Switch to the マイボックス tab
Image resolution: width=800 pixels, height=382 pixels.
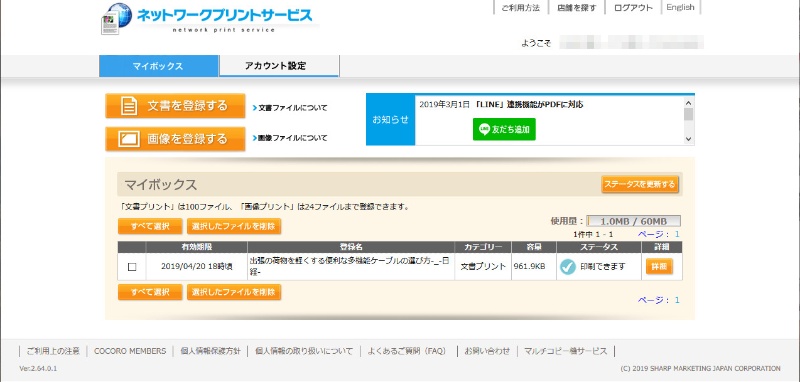(158, 66)
